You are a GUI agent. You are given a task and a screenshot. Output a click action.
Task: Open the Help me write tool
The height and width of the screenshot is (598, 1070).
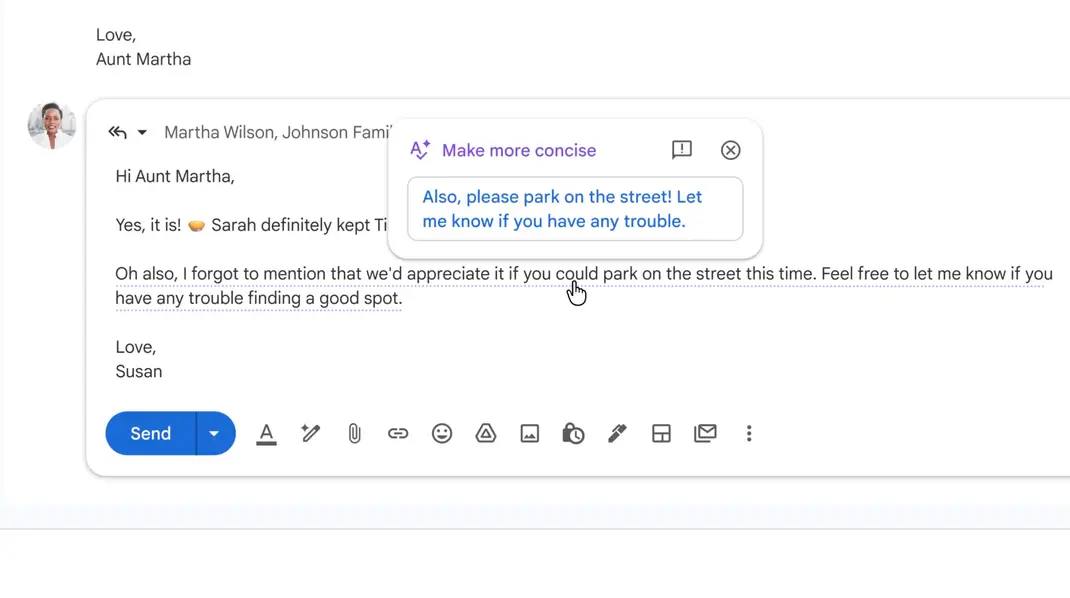tap(310, 433)
